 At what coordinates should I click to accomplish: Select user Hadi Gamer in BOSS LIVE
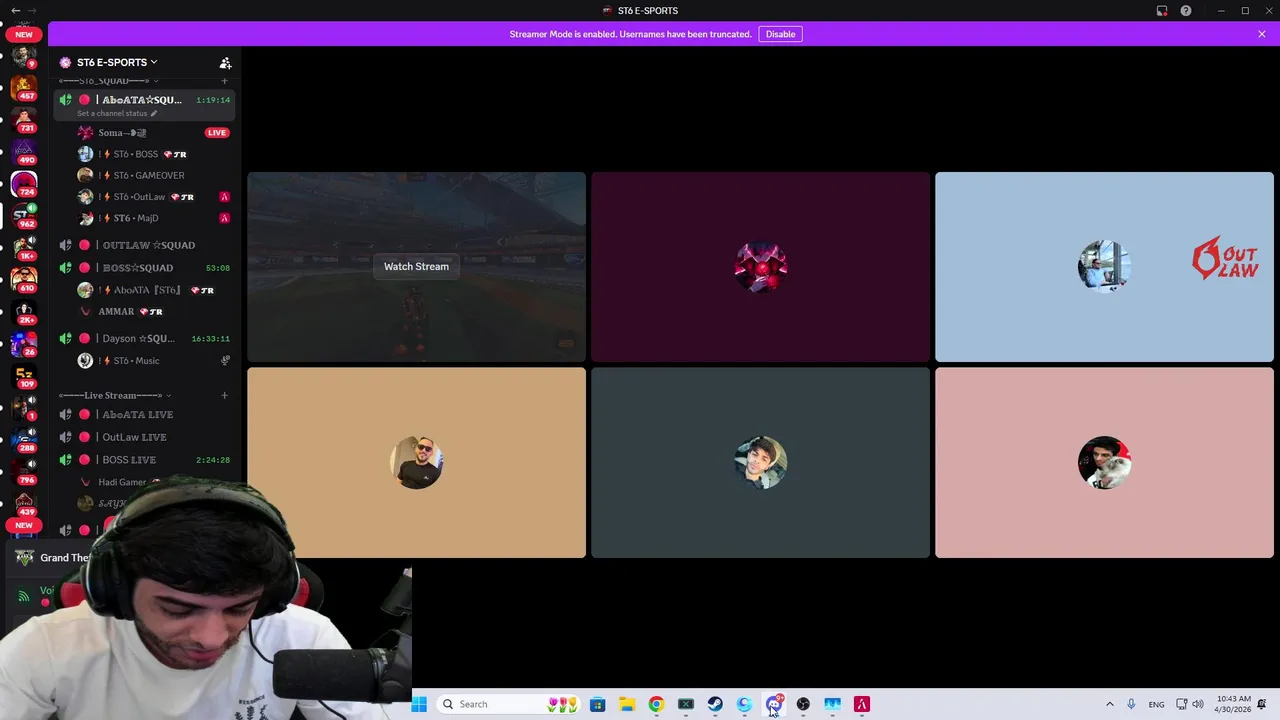coord(154,482)
